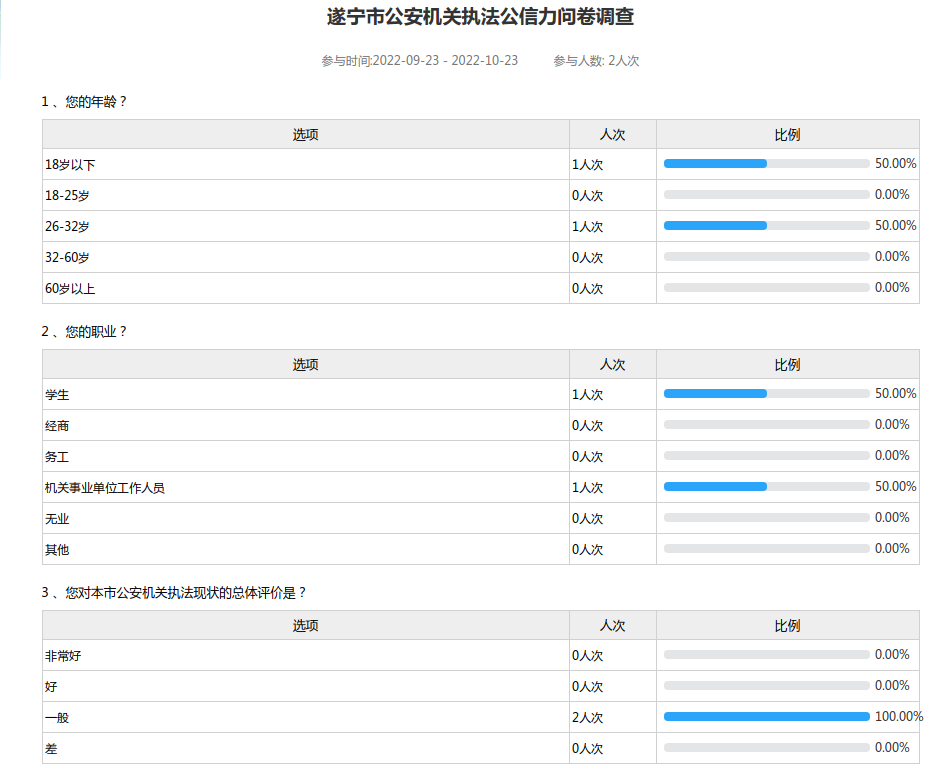Click the 经商 option label
Screen dimensions: 931x773
pyautogui.click(x=57, y=426)
